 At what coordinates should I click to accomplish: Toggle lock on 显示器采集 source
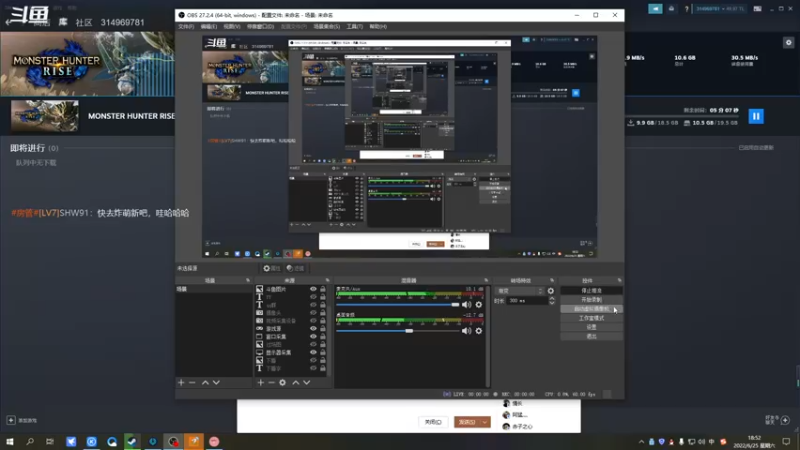[322, 352]
